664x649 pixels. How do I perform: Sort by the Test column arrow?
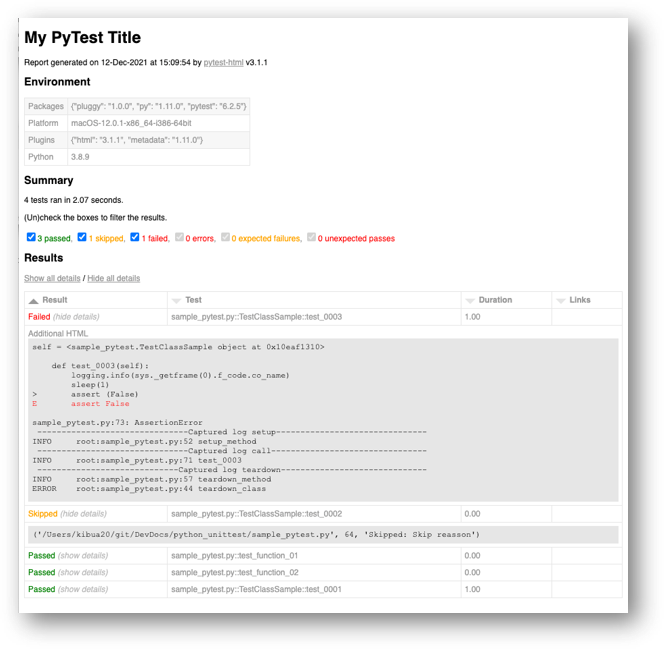[176, 301]
